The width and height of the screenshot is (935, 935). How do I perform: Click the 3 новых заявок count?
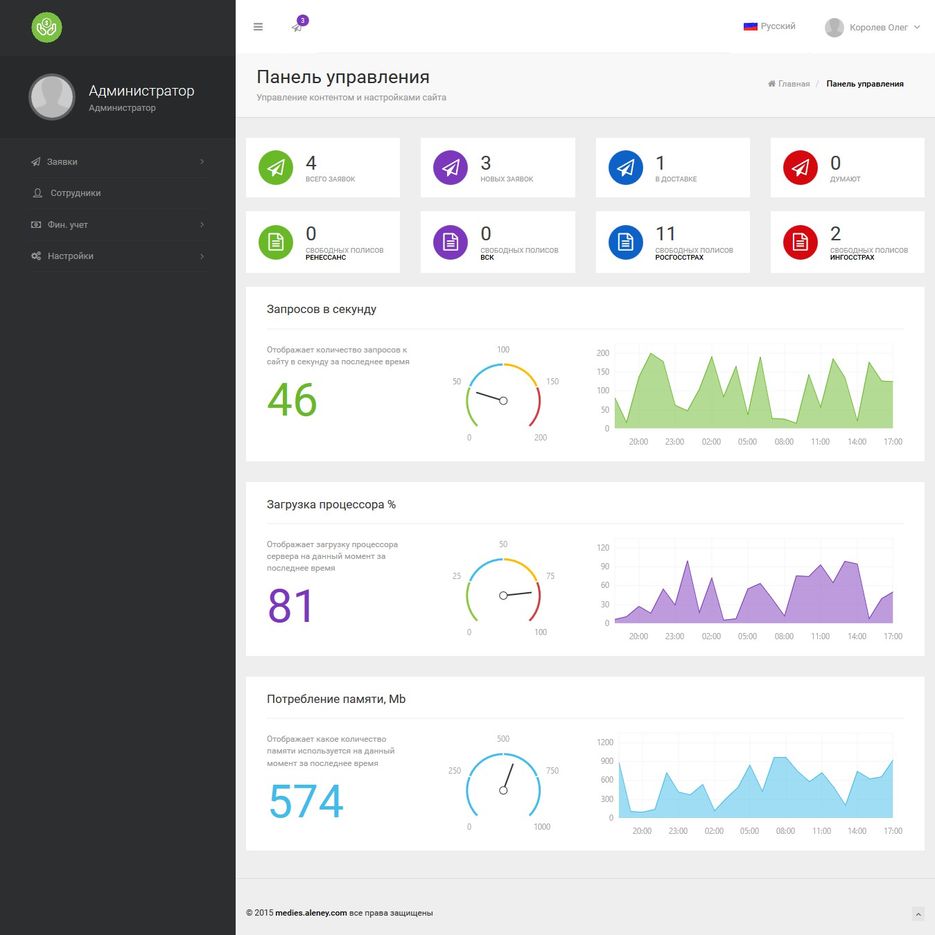pyautogui.click(x=485, y=163)
